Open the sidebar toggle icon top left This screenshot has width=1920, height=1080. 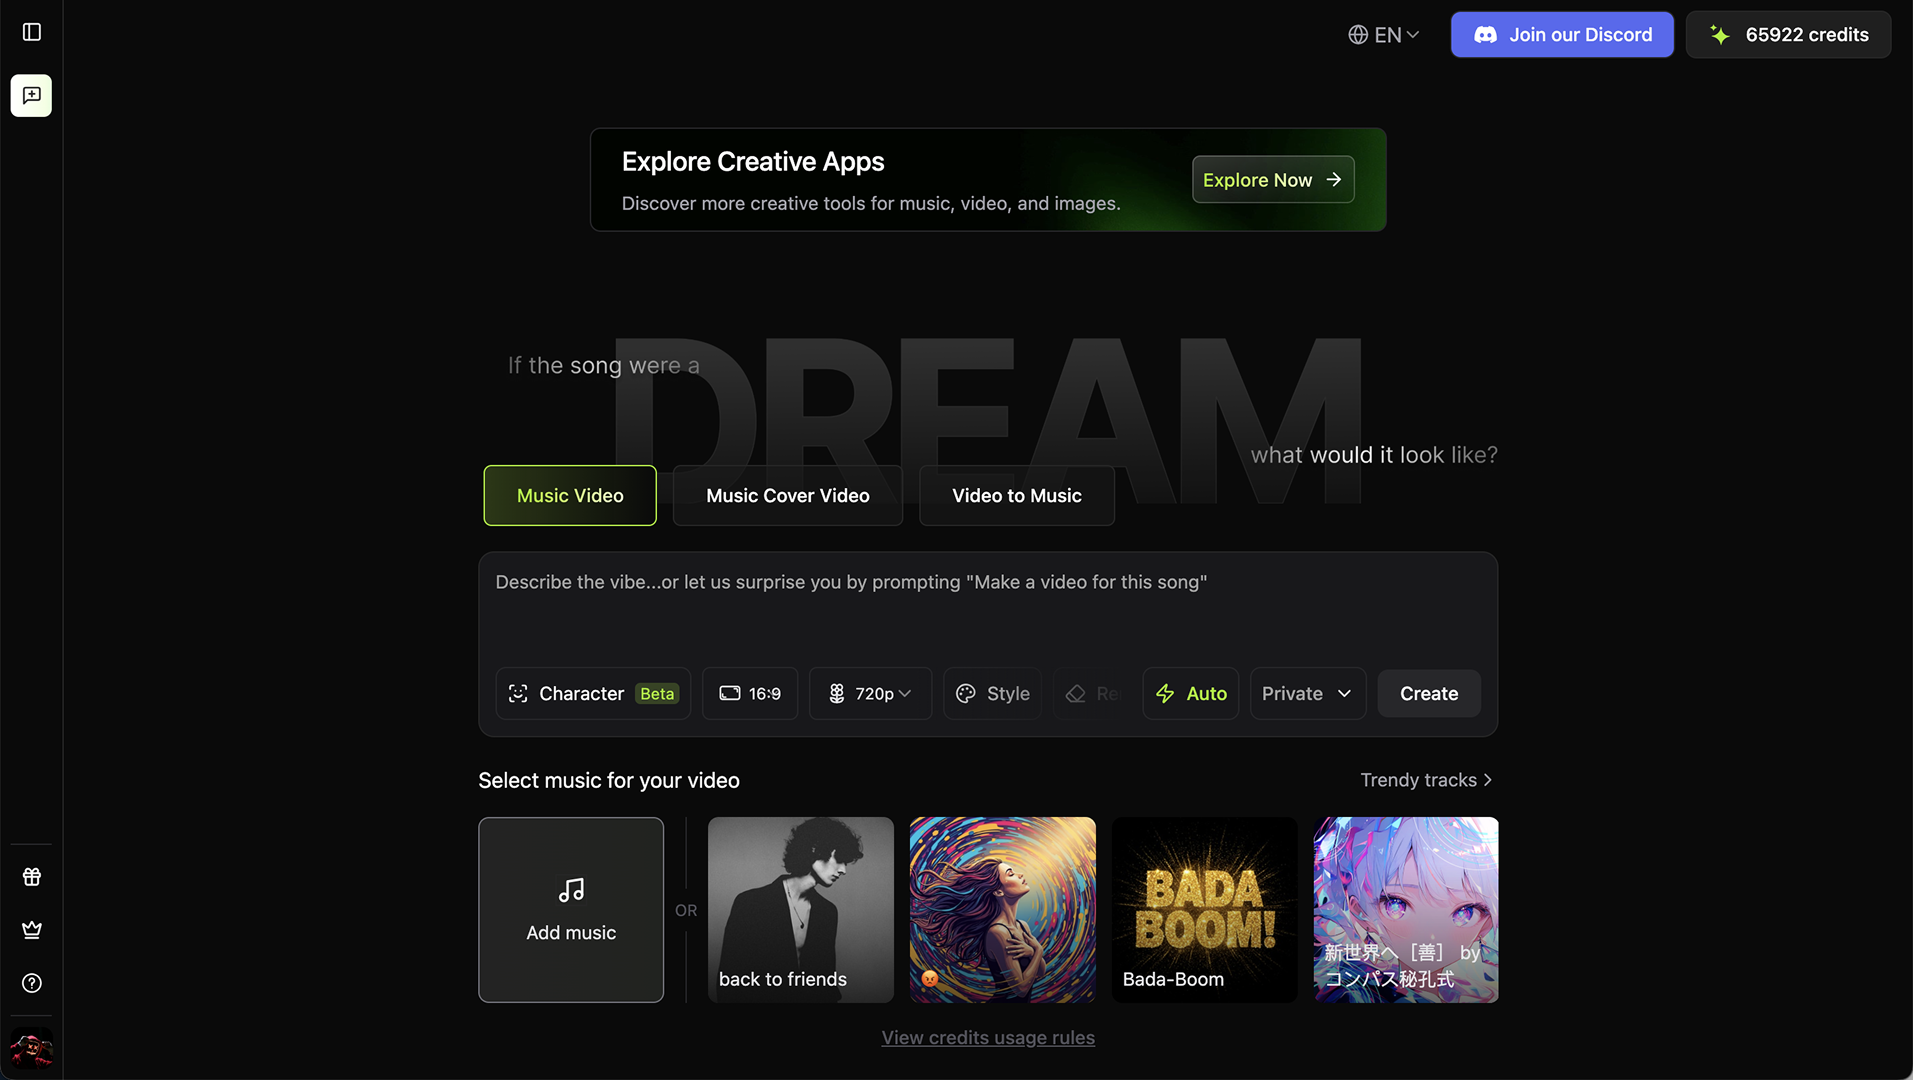pos(31,31)
